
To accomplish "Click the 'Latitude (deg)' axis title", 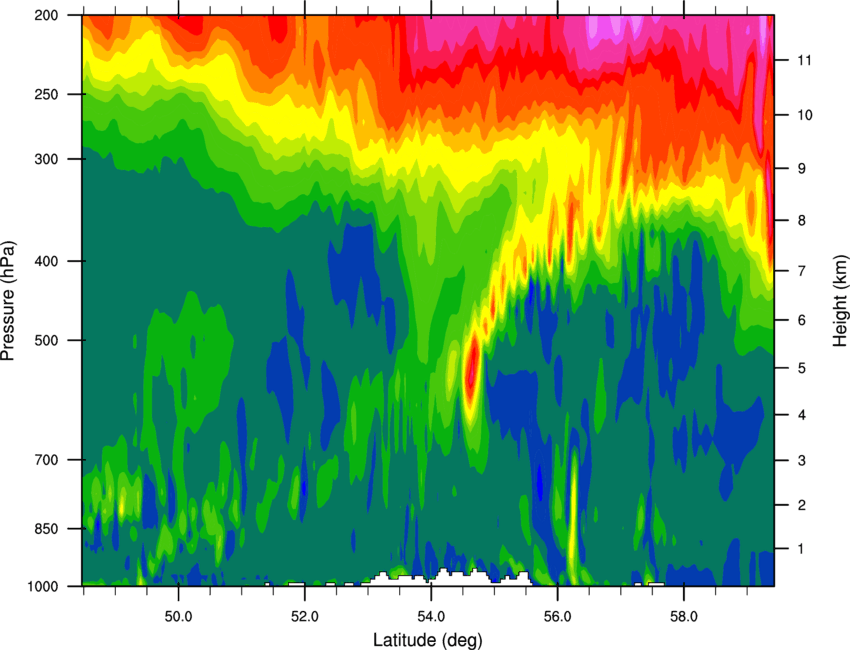I will click(428, 640).
